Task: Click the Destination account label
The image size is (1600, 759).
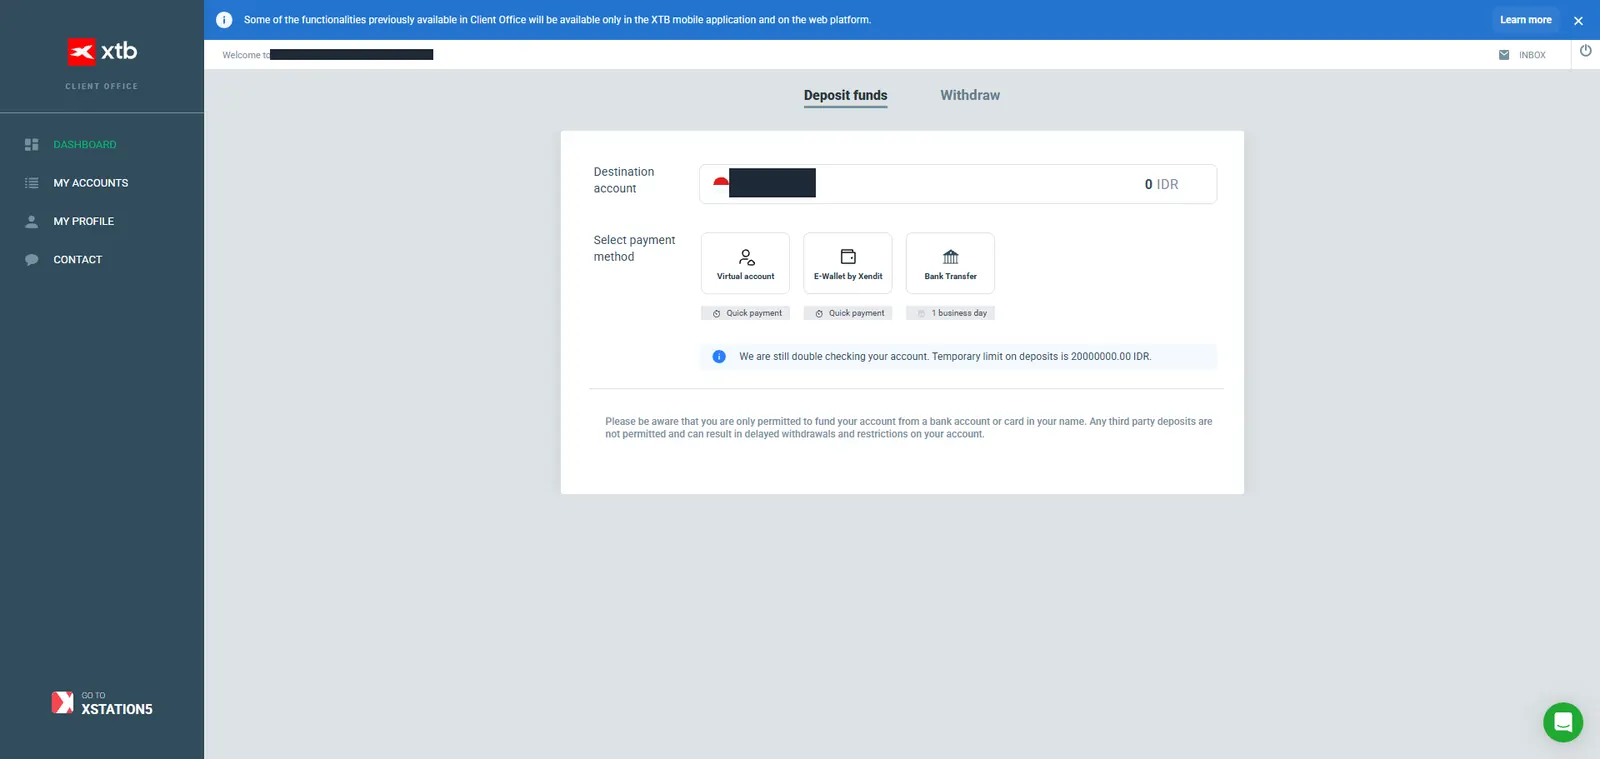Action: point(624,180)
